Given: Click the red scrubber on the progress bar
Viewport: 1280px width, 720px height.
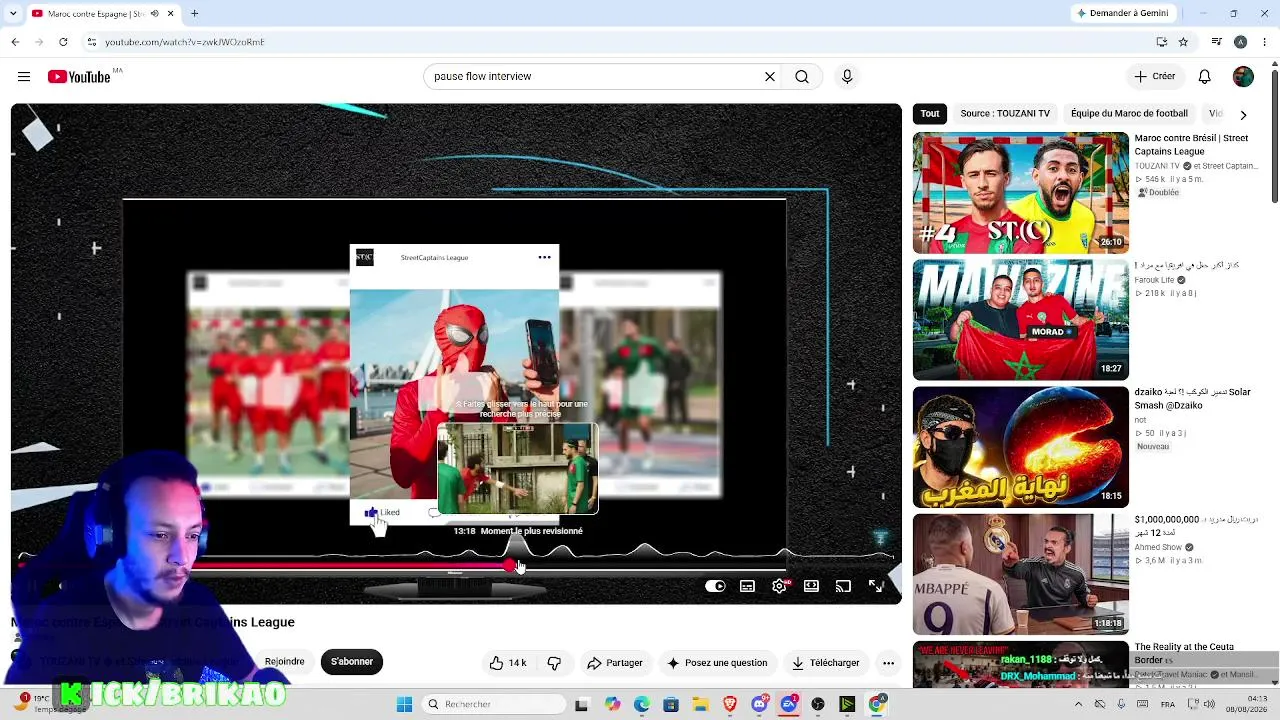Looking at the screenshot, I should coord(510,566).
